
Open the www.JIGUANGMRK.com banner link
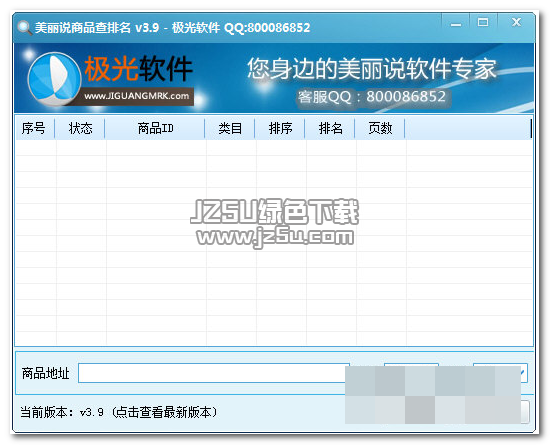[136, 96]
